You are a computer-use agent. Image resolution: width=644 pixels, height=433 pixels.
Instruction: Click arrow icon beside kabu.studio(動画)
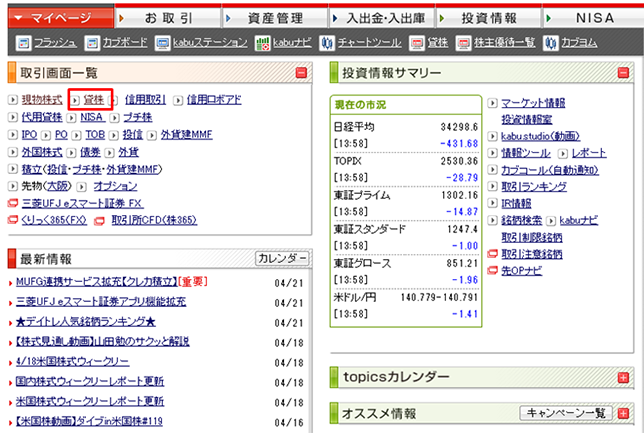click(492, 136)
